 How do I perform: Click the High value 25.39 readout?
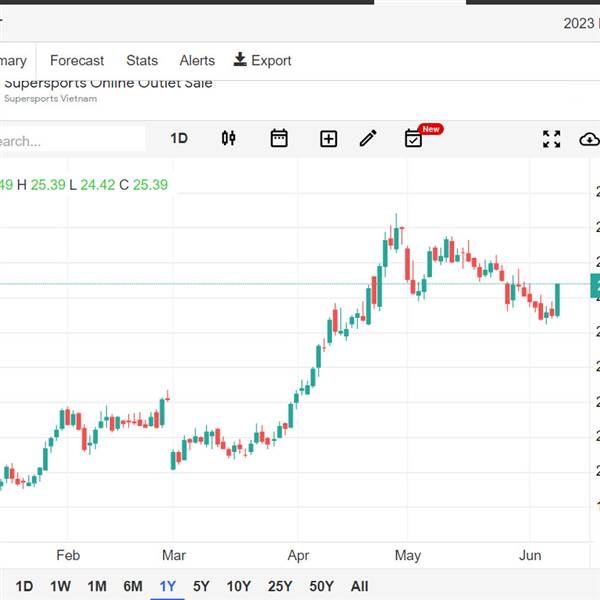click(x=48, y=185)
